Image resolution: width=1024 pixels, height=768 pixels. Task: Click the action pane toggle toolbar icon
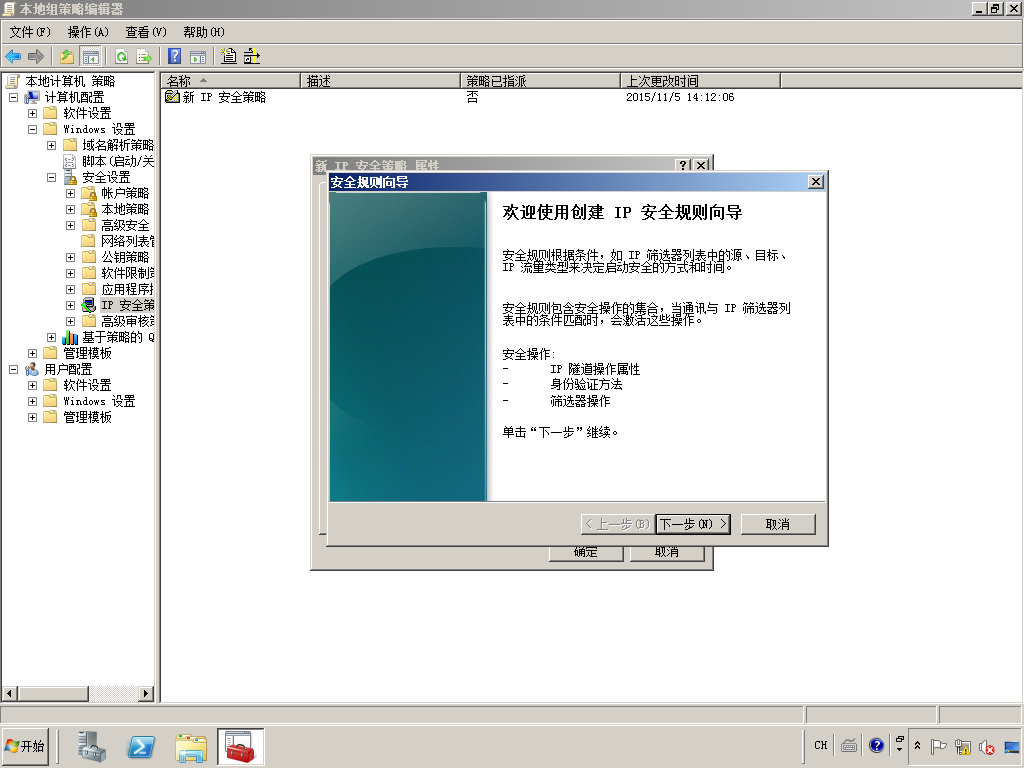pyautogui.click(x=198, y=57)
